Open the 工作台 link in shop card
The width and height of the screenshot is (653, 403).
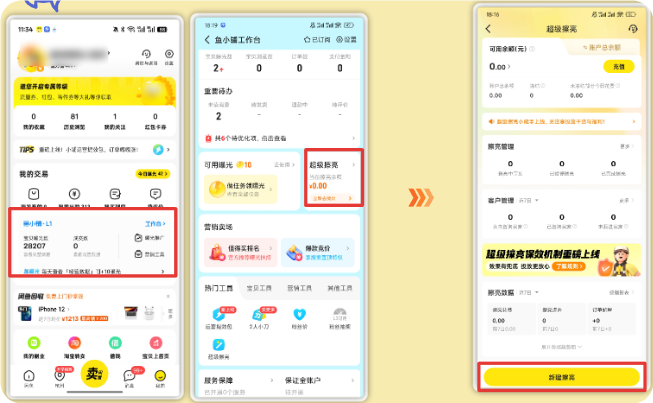click(x=155, y=224)
